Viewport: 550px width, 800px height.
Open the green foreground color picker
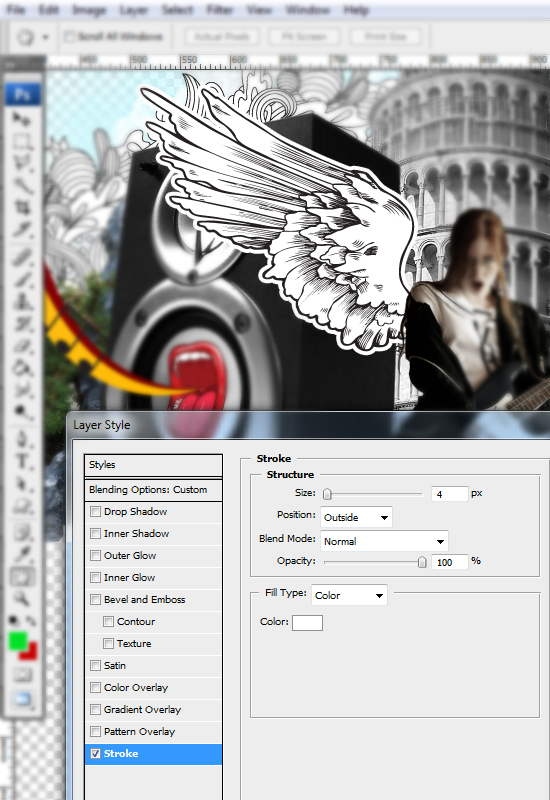click(x=17, y=640)
